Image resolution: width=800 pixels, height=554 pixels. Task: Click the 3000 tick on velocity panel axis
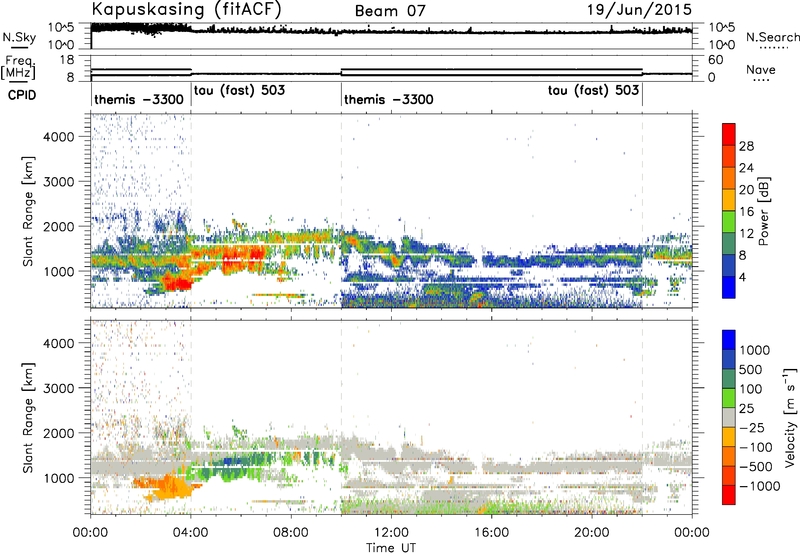coord(59,388)
